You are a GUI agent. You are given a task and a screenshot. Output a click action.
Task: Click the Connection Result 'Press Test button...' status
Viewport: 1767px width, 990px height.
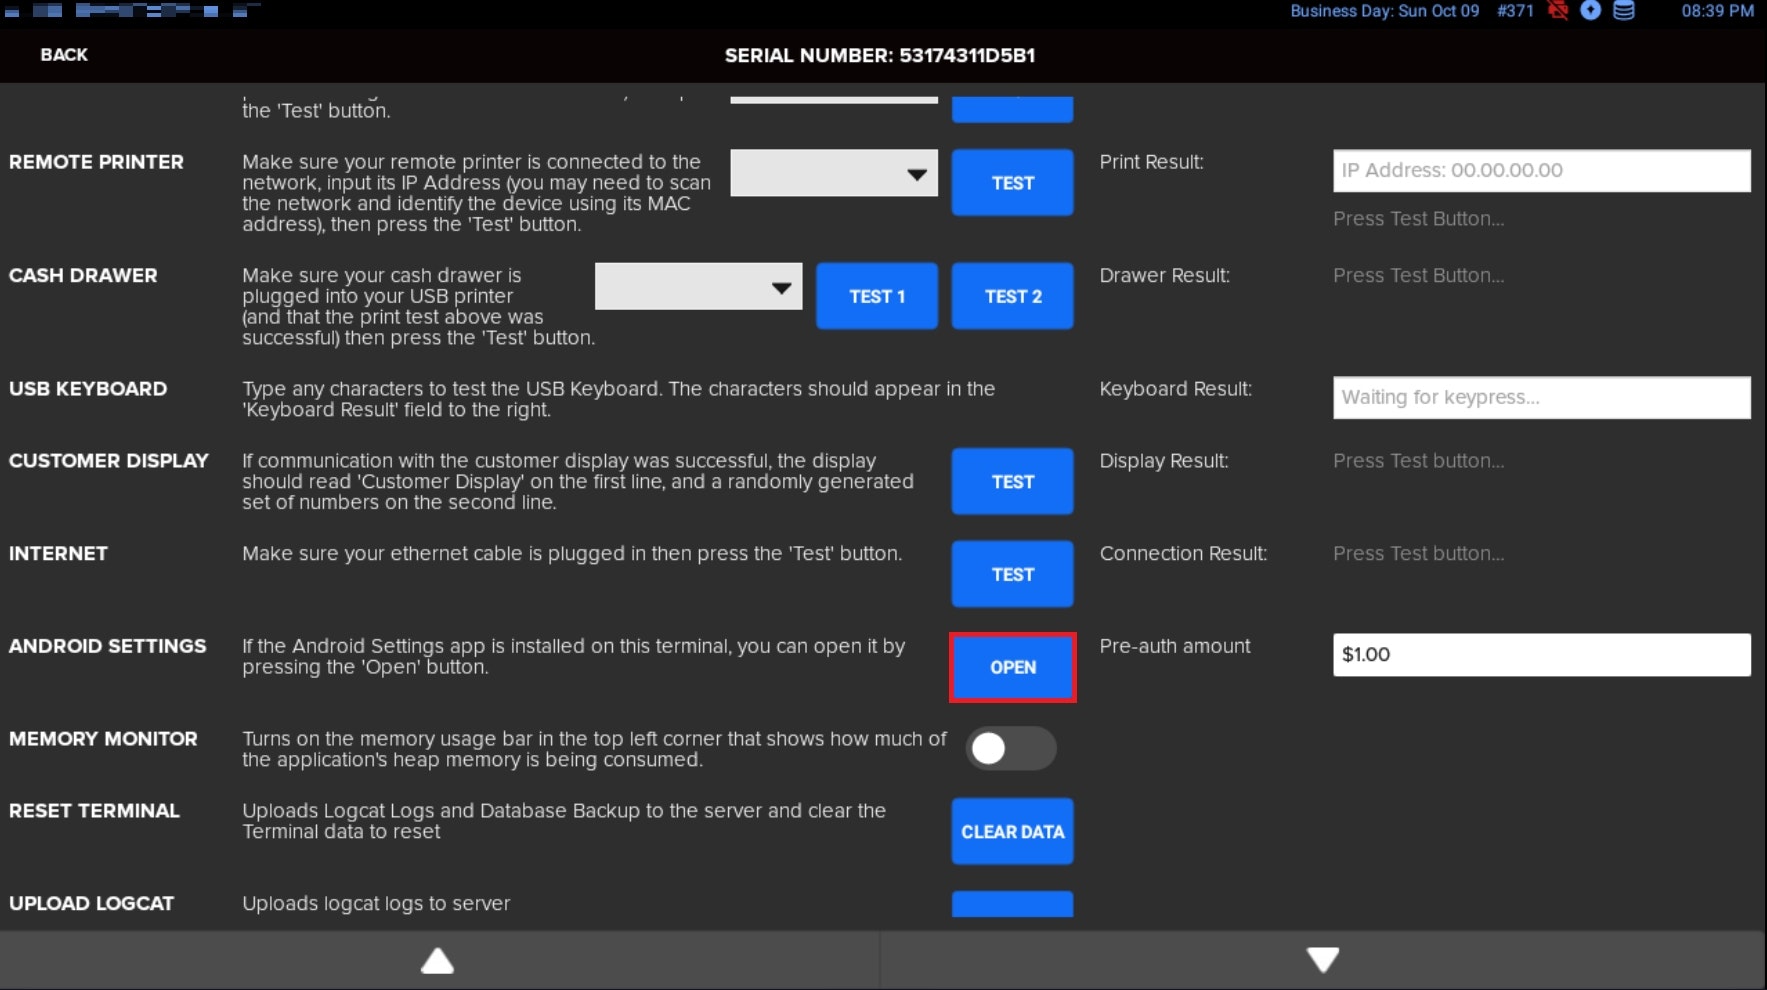tap(1419, 554)
